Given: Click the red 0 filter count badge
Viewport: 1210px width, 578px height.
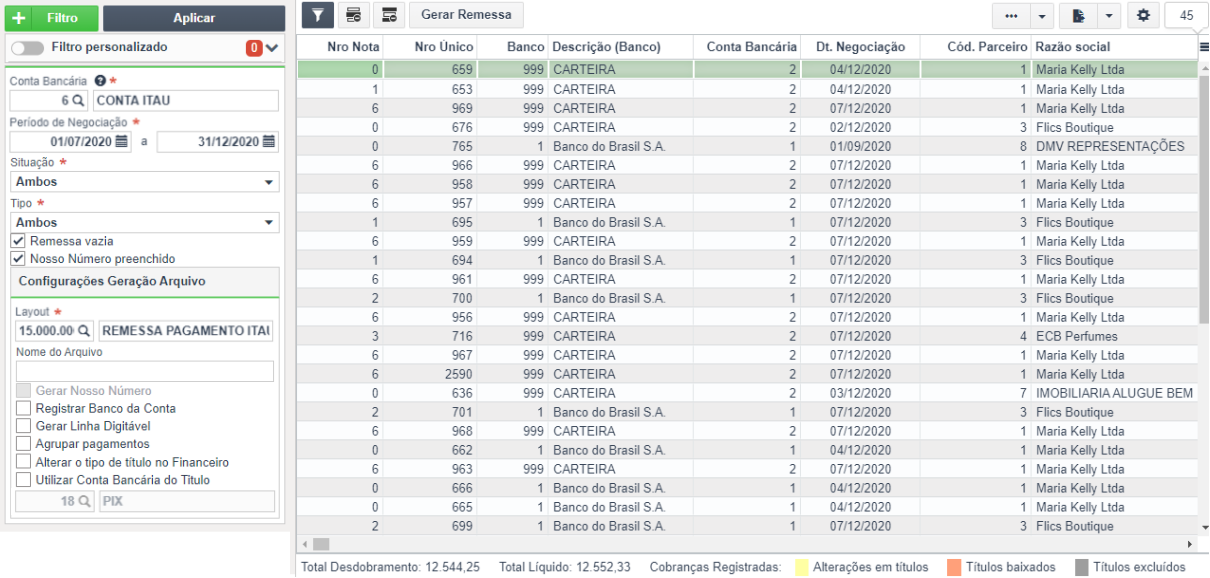Looking at the screenshot, I should tap(254, 48).
